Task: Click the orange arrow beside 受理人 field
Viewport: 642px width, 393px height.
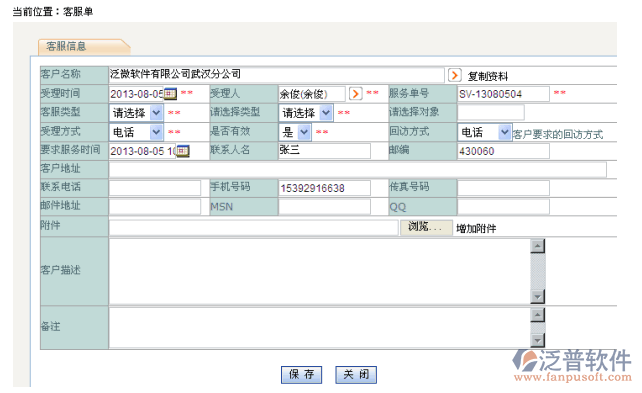Action: coord(356,94)
